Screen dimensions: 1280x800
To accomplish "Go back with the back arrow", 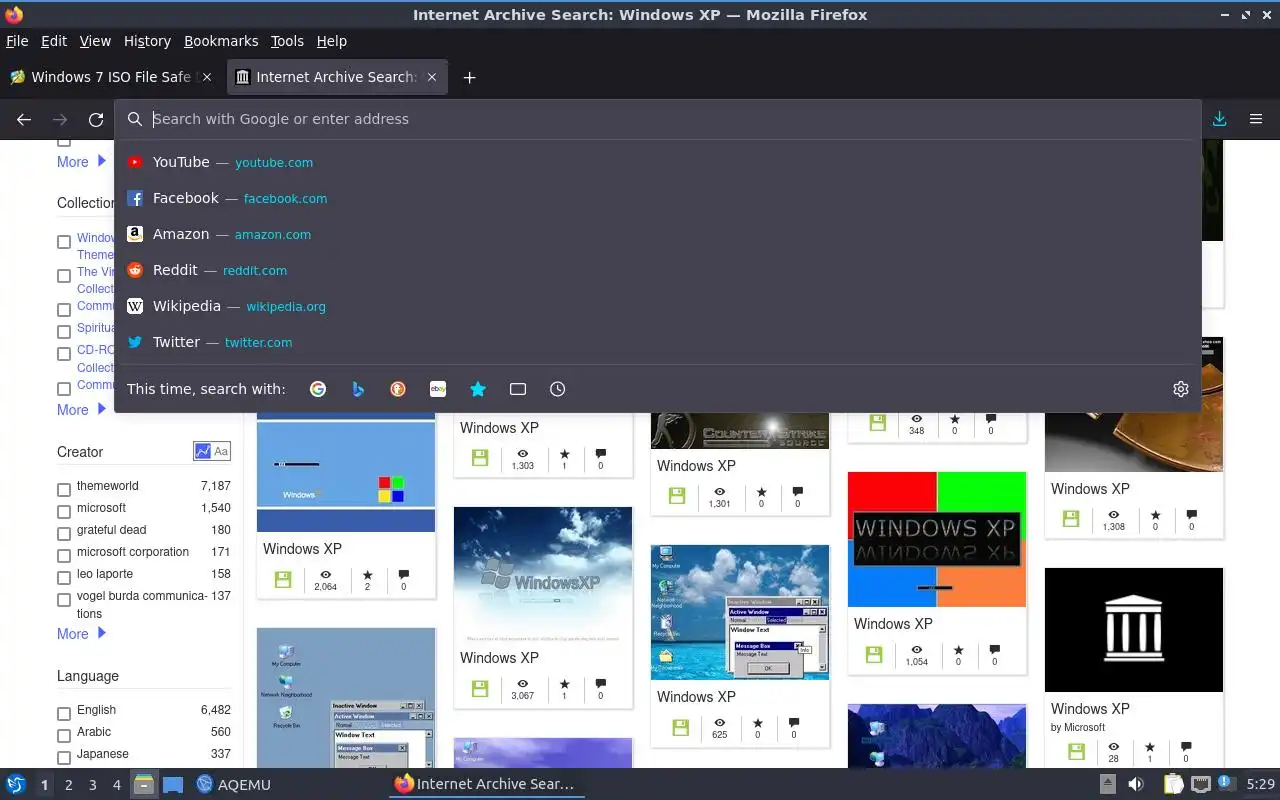I will click(x=24, y=120).
